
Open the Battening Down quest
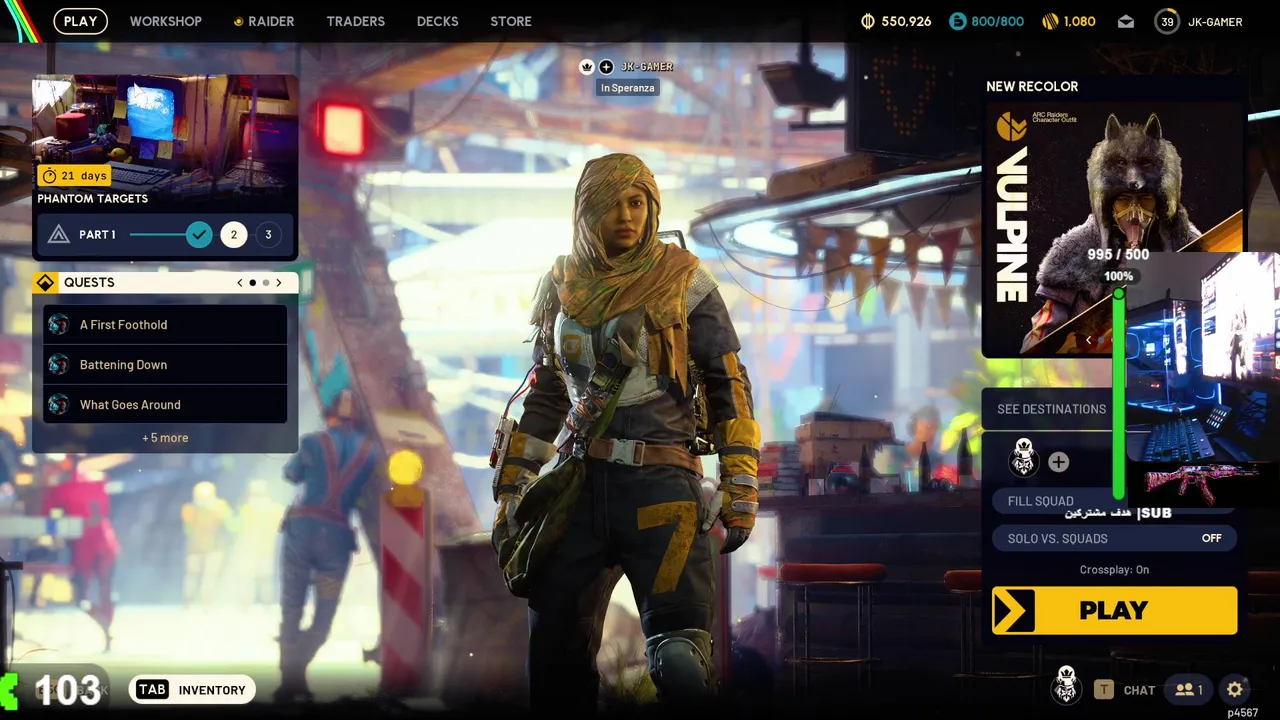click(165, 365)
